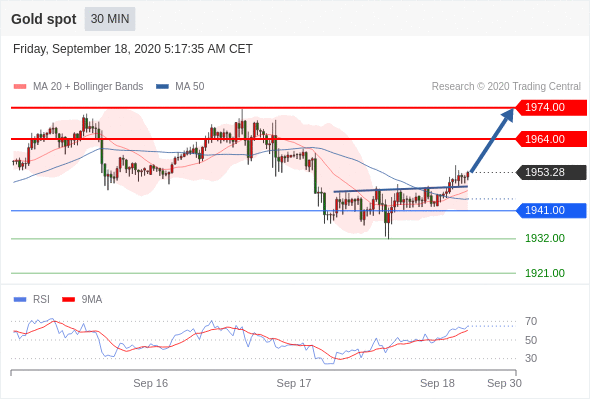Click the 30 MIN timeframe button
The height and width of the screenshot is (400, 590).
pos(110,19)
